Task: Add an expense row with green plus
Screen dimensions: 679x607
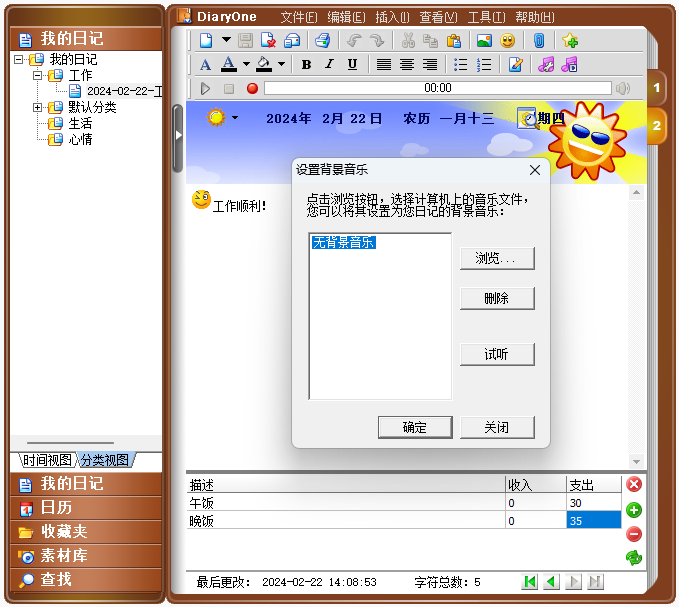Action: pyautogui.click(x=634, y=510)
